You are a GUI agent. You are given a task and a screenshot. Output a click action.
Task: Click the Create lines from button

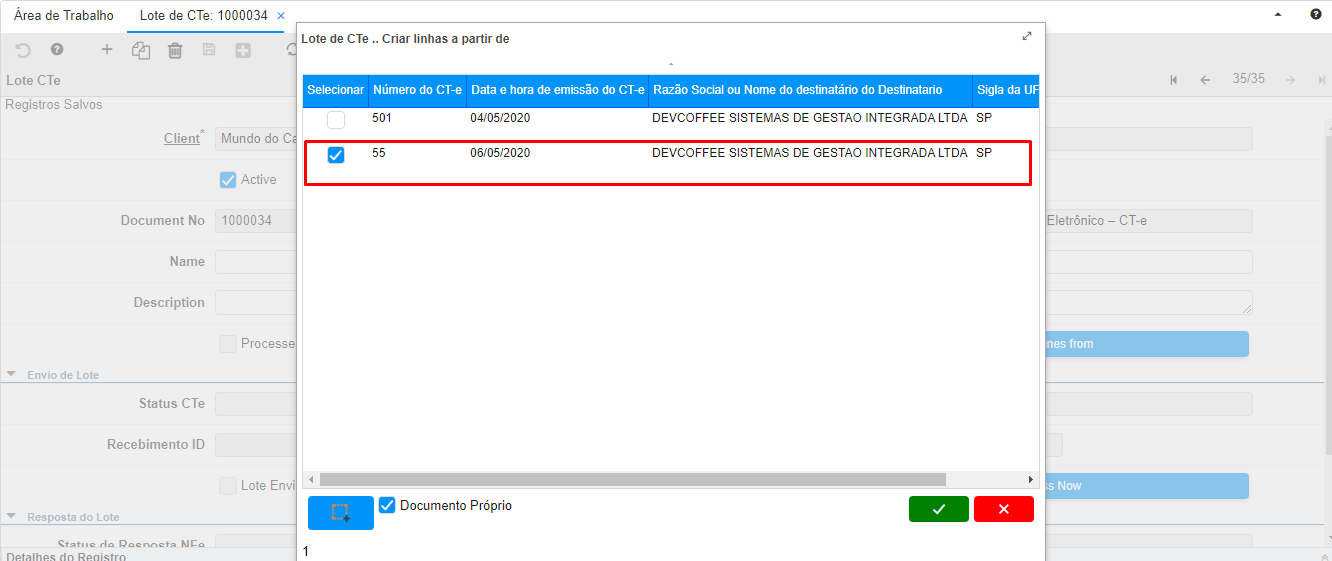tap(1147, 344)
